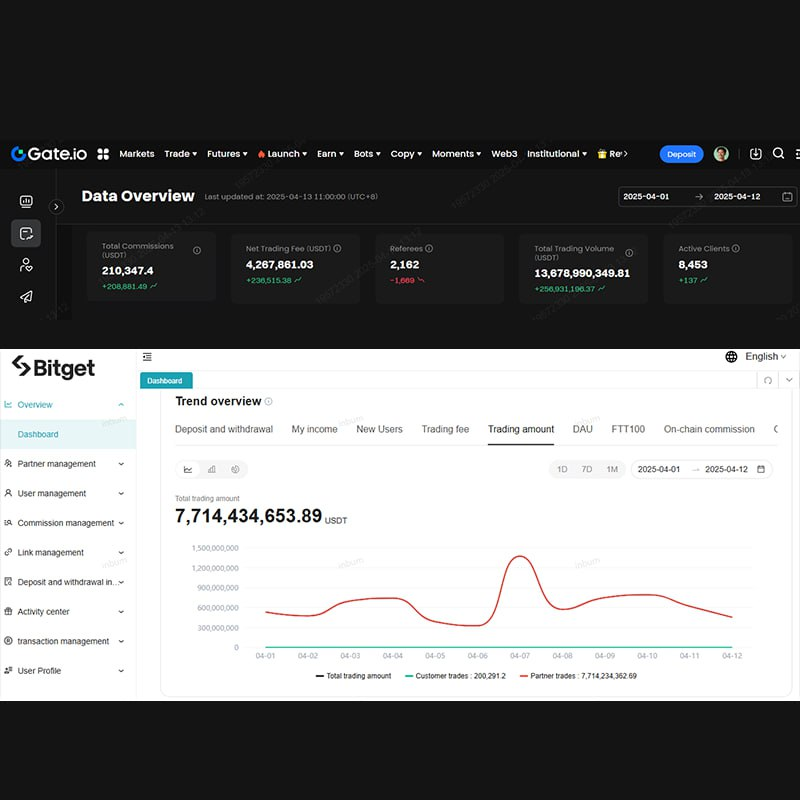
Task: Select the Gate.io sidebar data overview icon
Action: pos(26,233)
